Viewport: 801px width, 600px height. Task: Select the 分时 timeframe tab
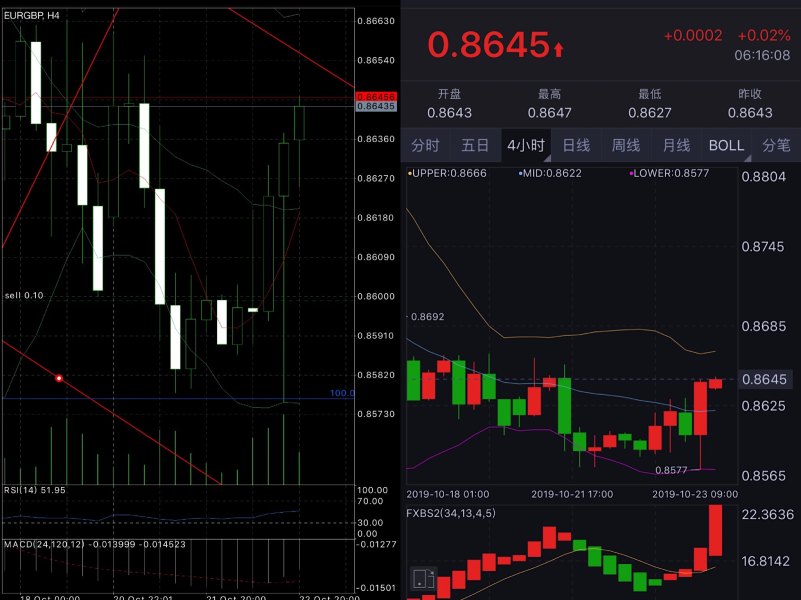pos(425,145)
